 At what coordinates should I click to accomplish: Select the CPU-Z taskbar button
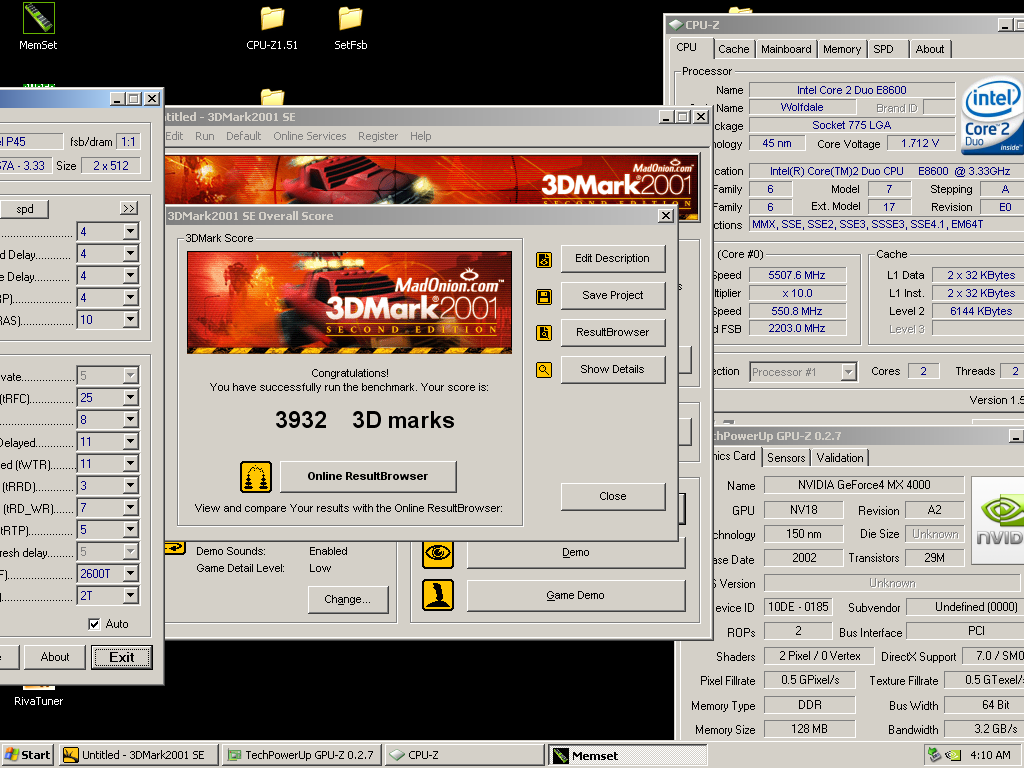[464, 756]
